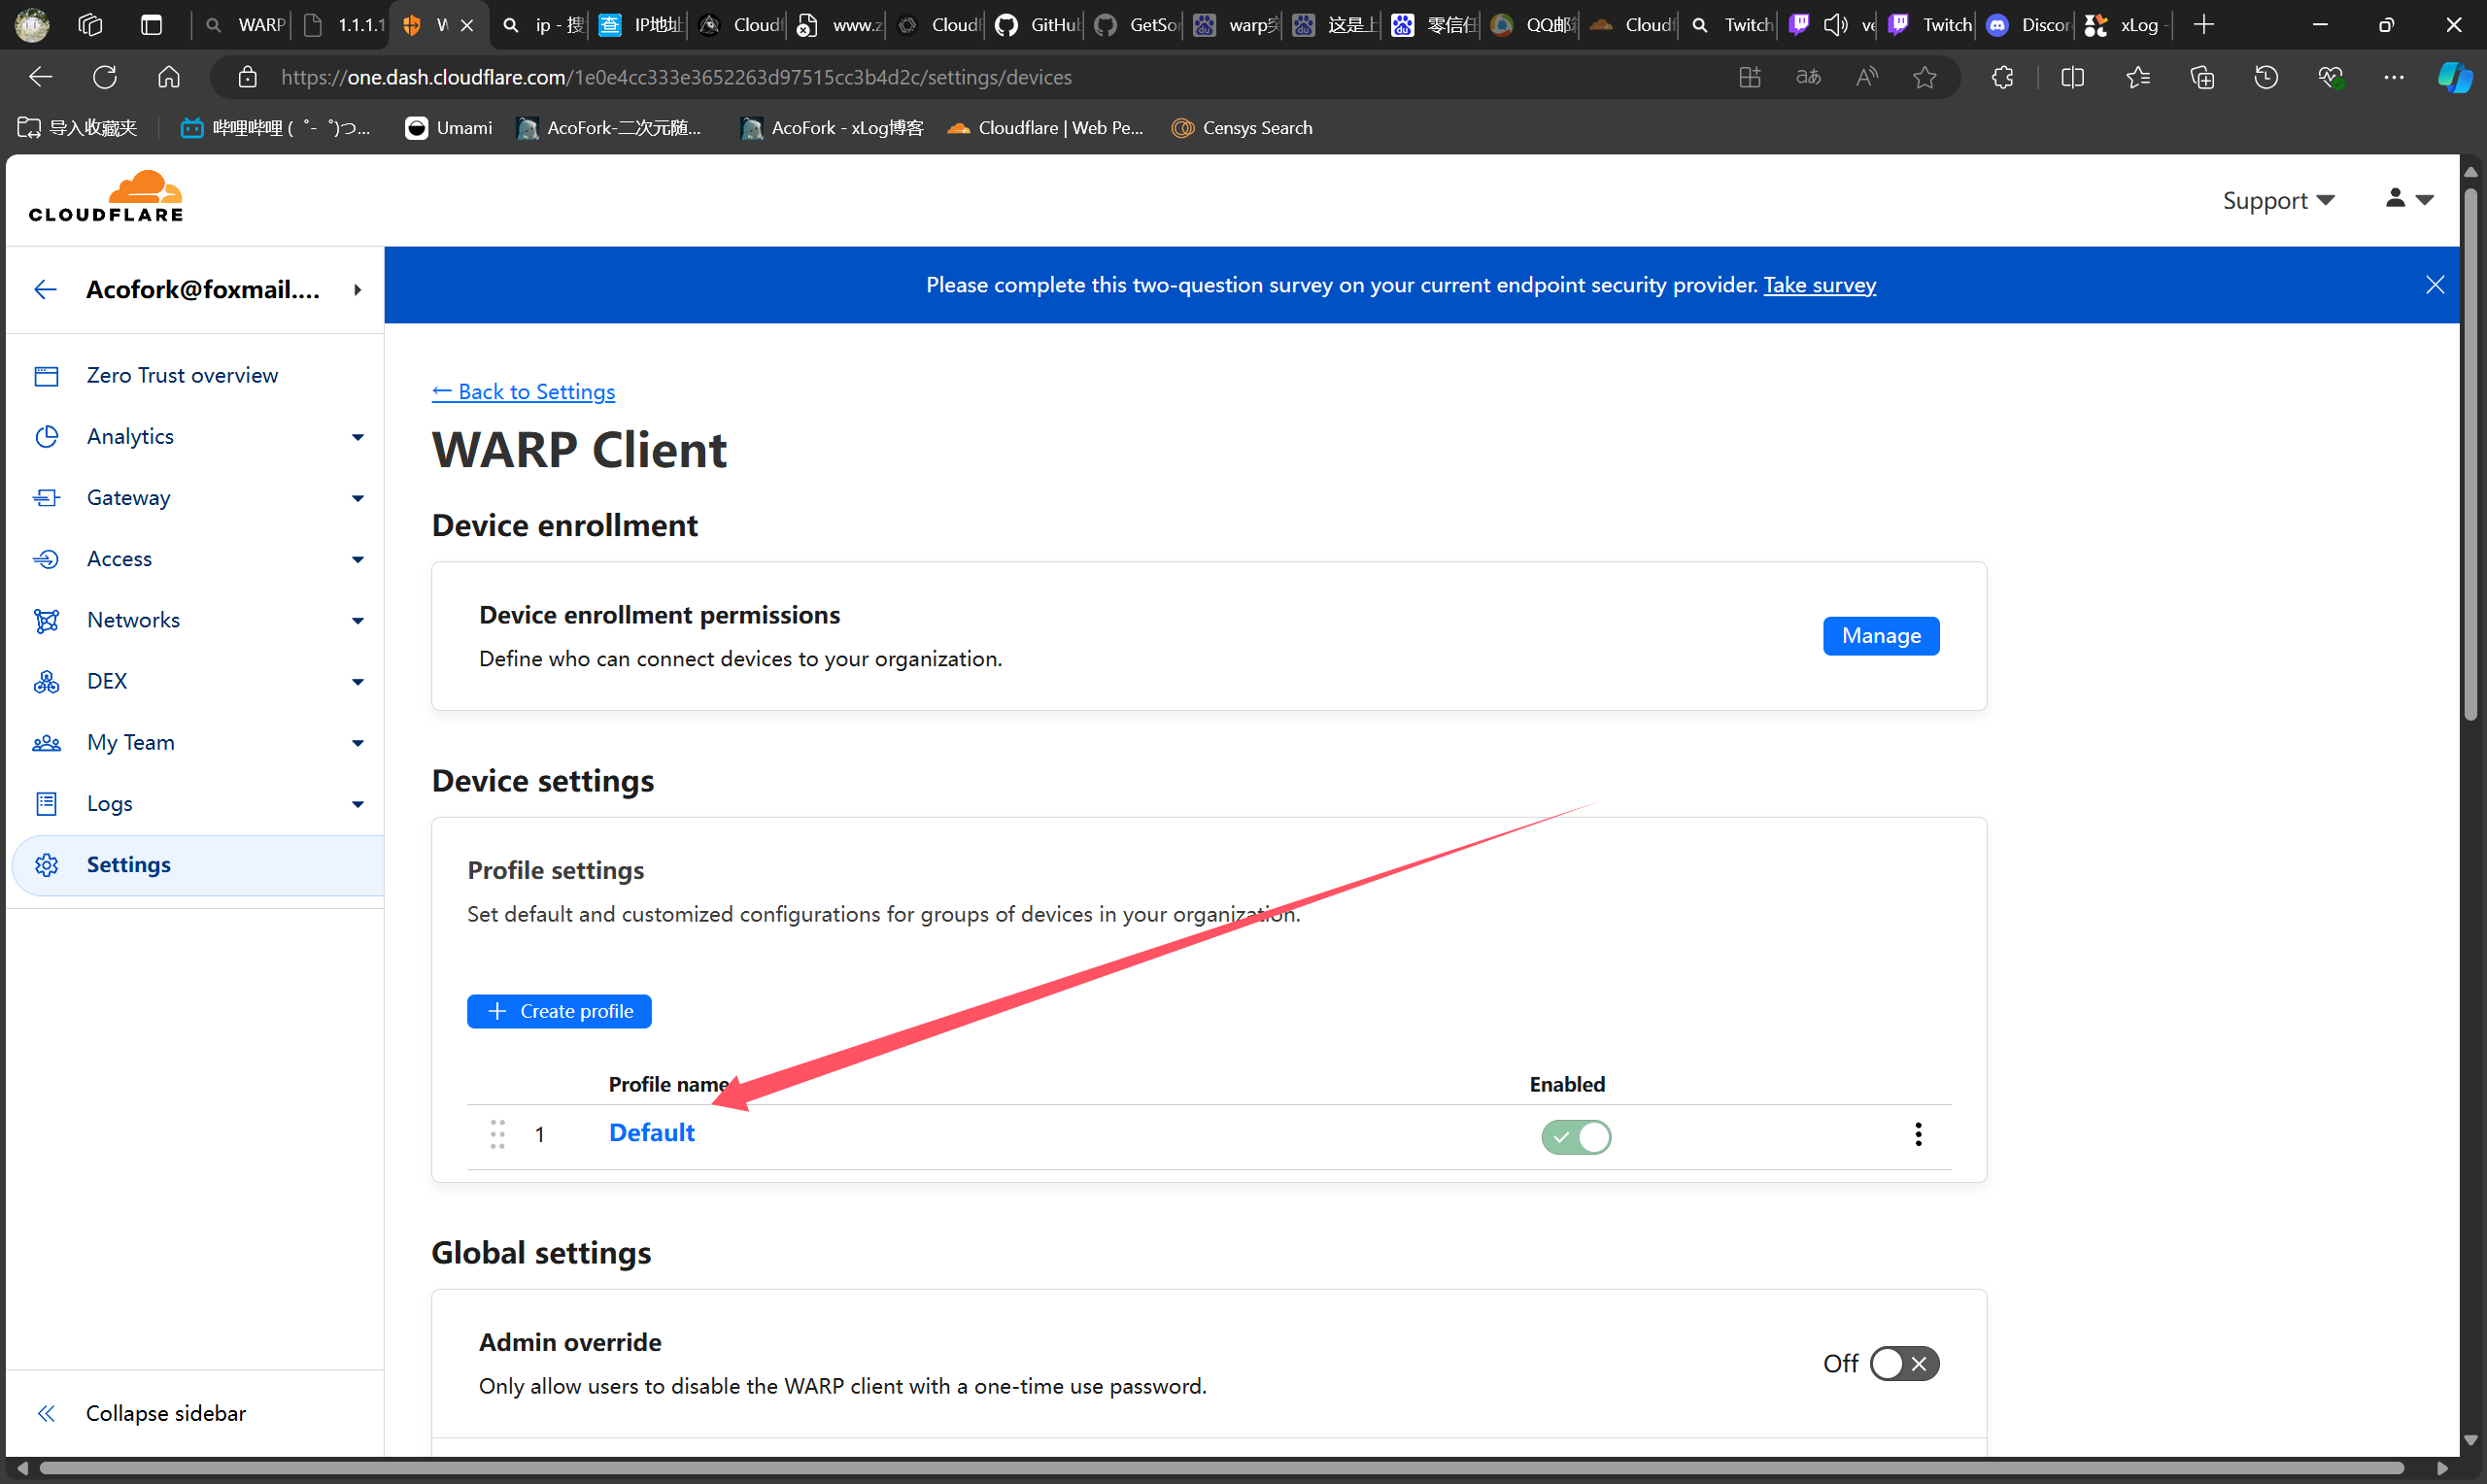This screenshot has height=1484, width=2487.
Task: Switch to the GitHub browser tab
Action: coord(1036,25)
